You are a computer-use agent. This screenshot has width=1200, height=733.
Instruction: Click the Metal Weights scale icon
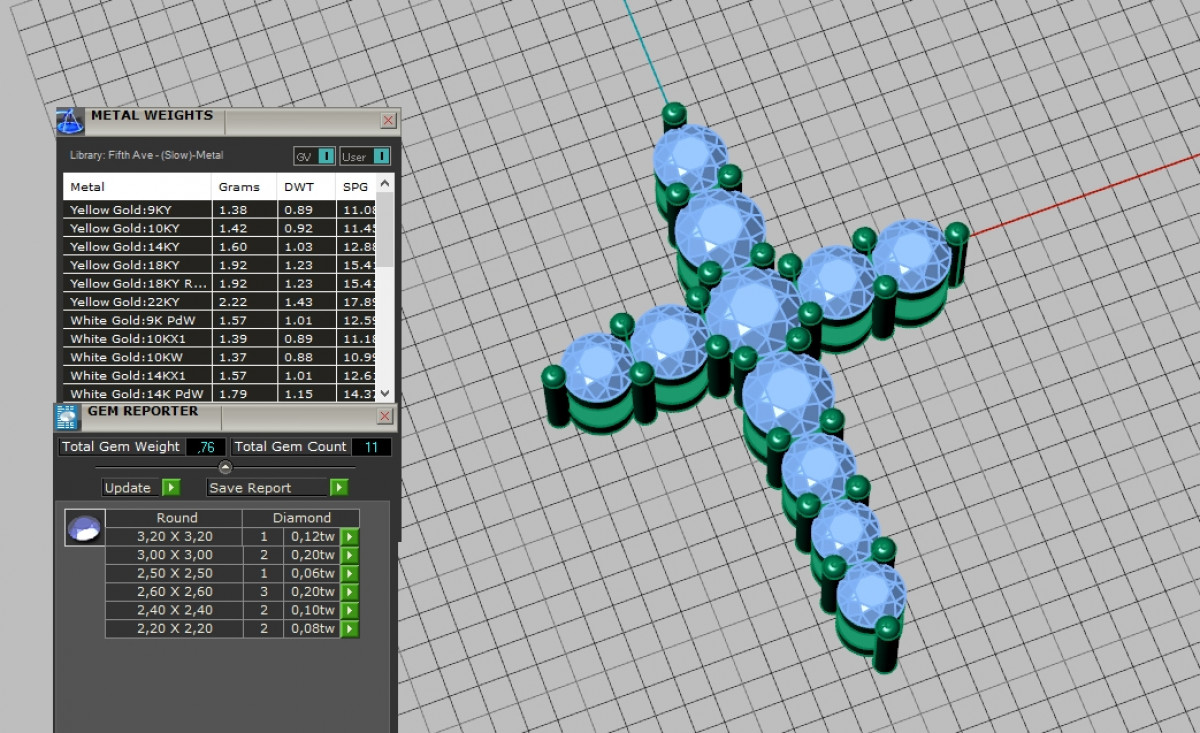[x=70, y=122]
